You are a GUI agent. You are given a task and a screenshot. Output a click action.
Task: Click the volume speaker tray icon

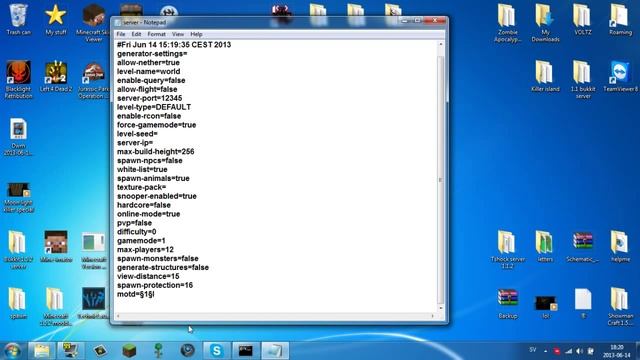click(x=579, y=351)
